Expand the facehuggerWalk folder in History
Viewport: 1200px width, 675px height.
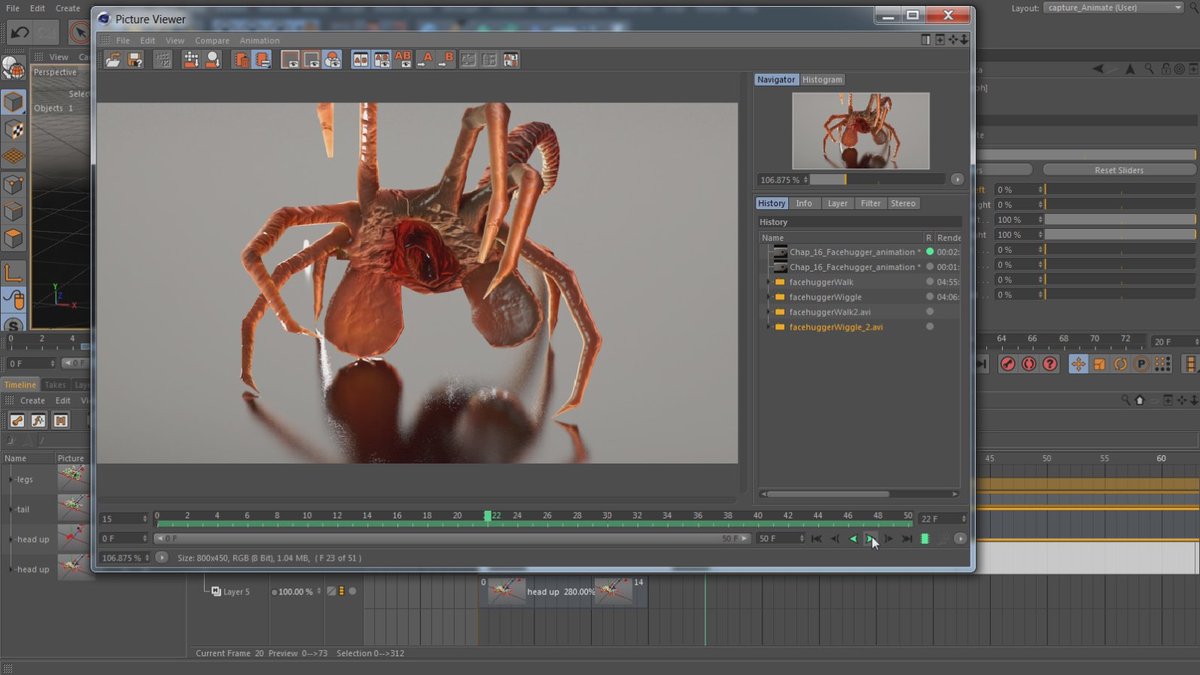(768, 282)
